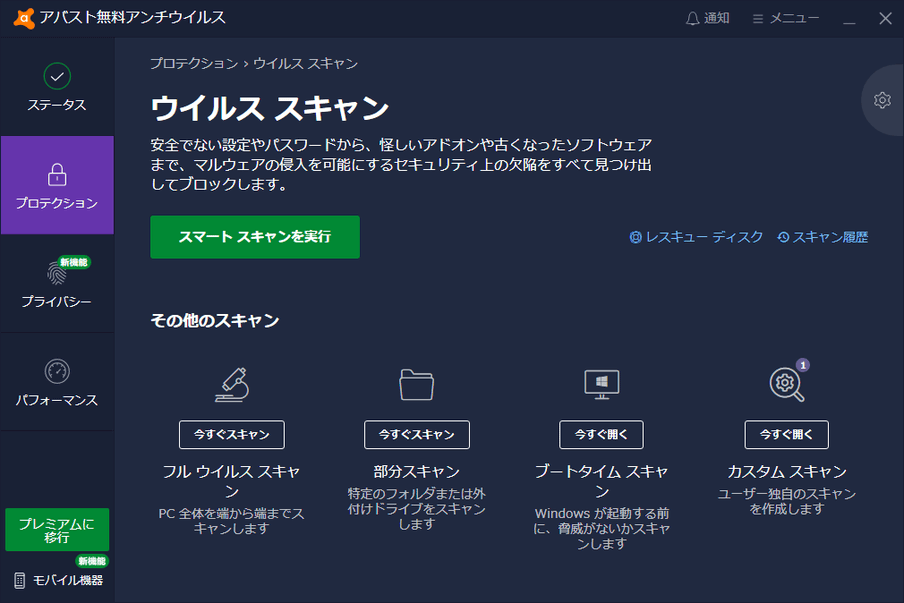Click 今すぐ開く for ブートタイム スキャン
904x603 pixels.
pyautogui.click(x=601, y=435)
